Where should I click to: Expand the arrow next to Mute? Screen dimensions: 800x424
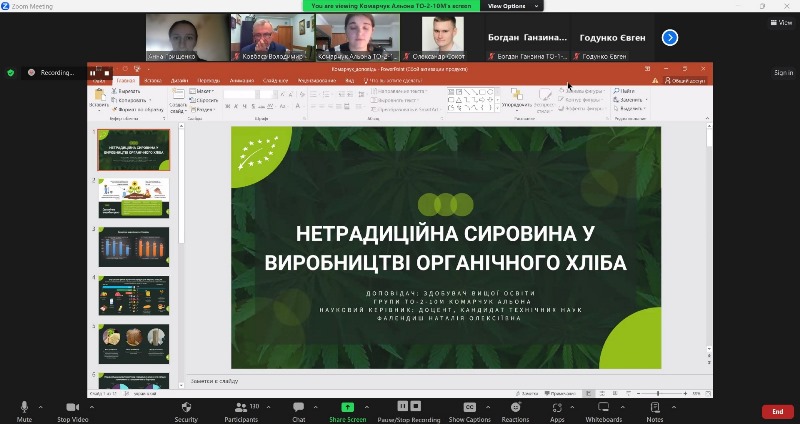coord(41,408)
